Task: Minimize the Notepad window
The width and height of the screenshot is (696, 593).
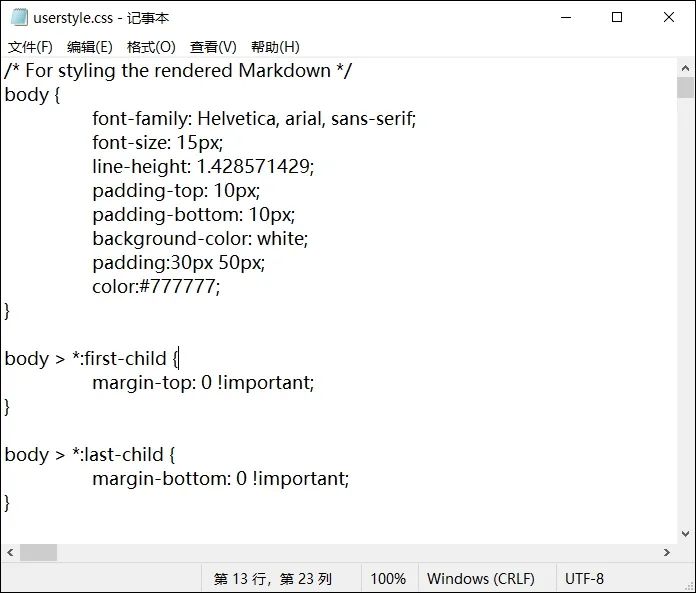Action: click(564, 17)
